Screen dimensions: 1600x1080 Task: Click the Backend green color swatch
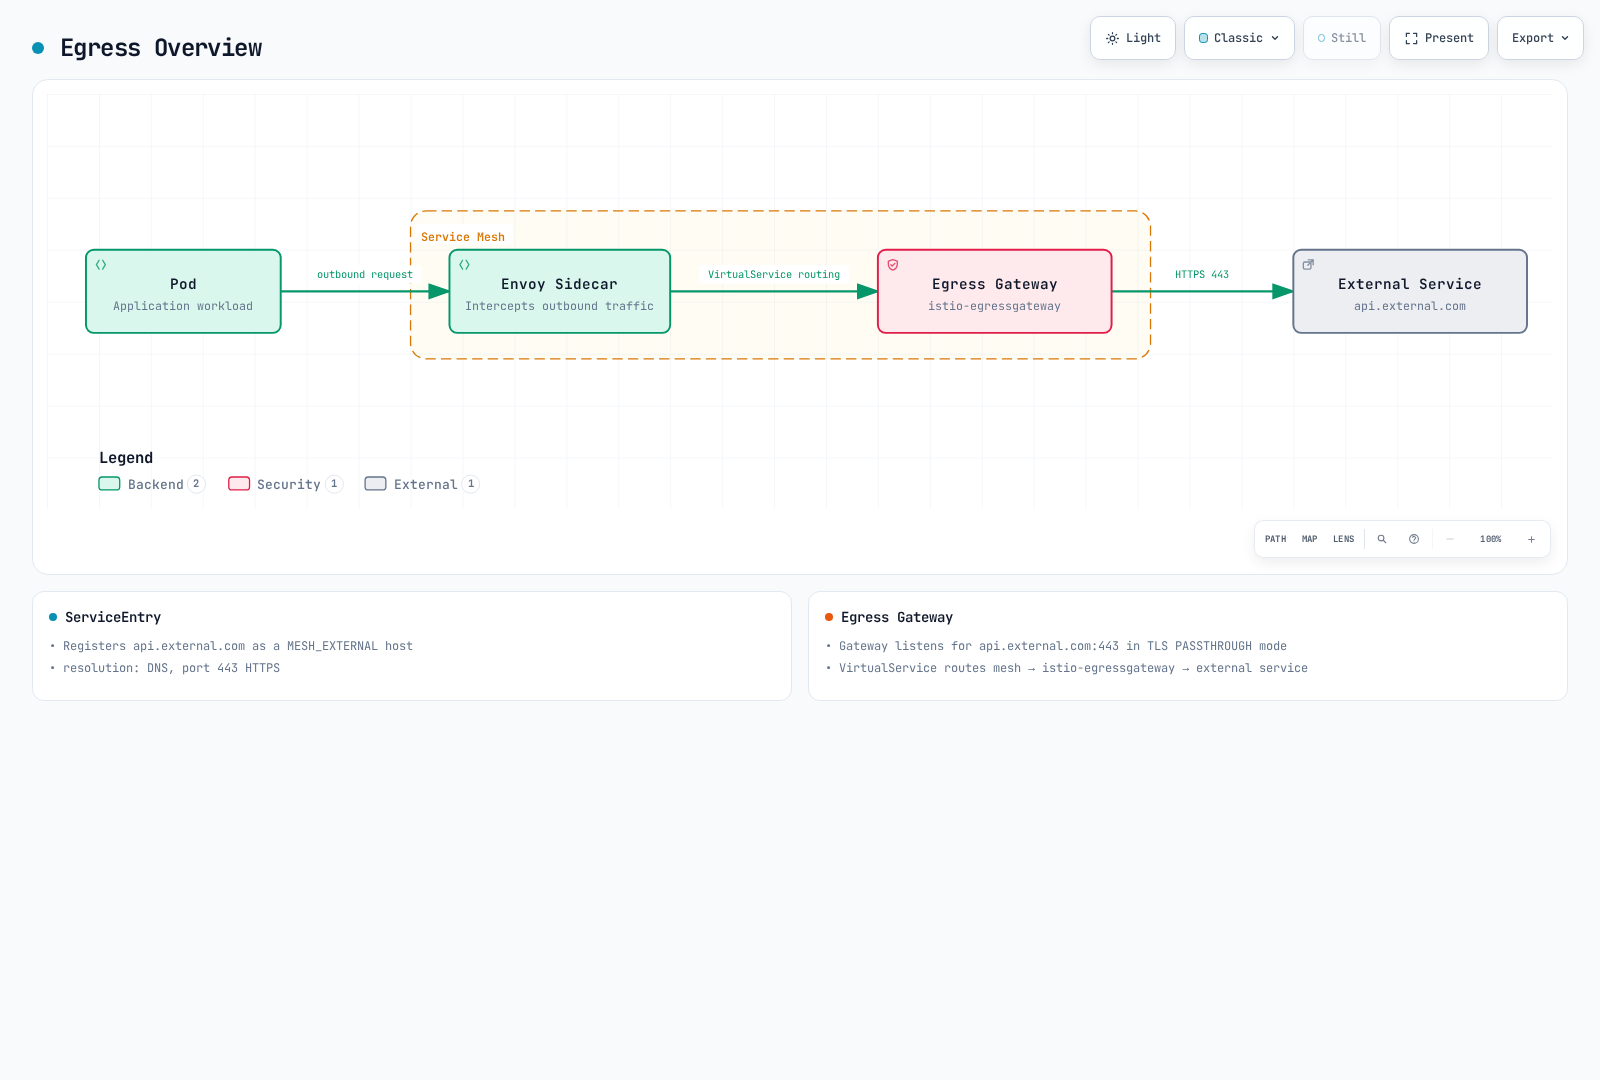[109, 484]
